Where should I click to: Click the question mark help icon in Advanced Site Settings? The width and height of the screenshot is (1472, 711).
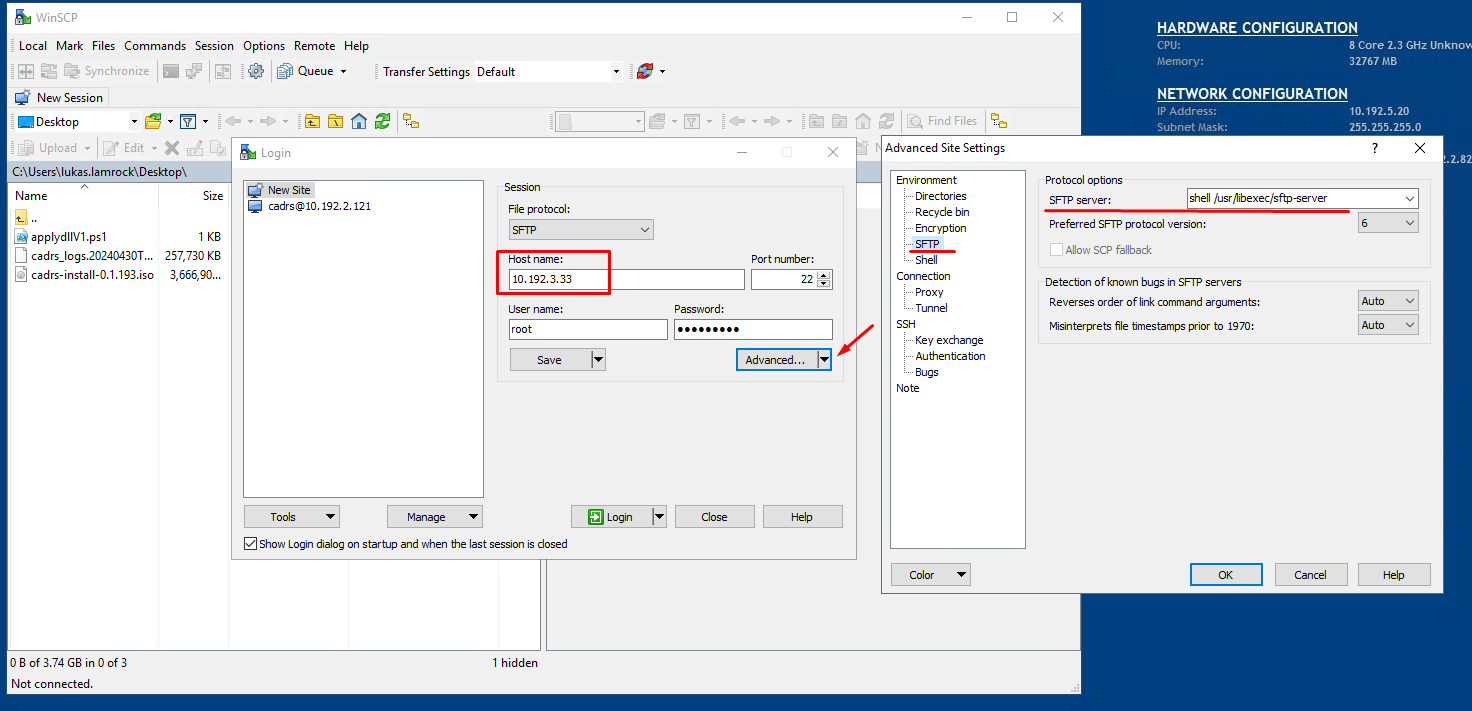(1374, 148)
